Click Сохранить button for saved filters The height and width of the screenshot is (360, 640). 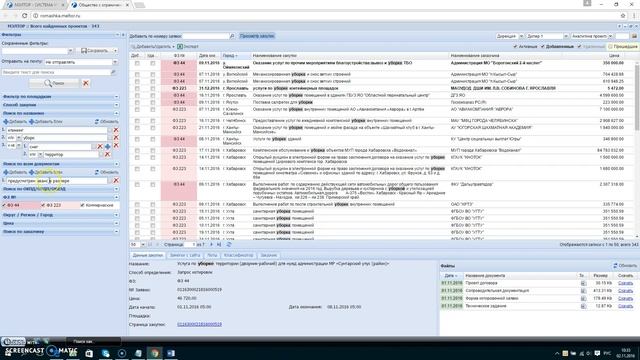click(95, 51)
